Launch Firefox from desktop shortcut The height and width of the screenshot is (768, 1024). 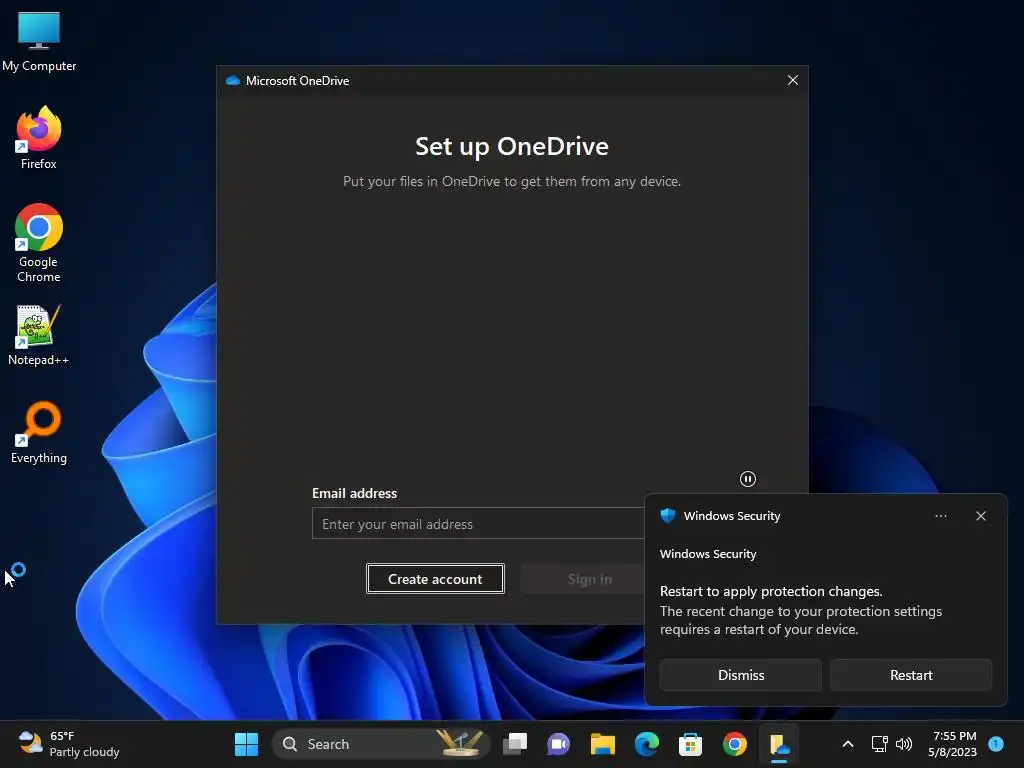tap(39, 138)
